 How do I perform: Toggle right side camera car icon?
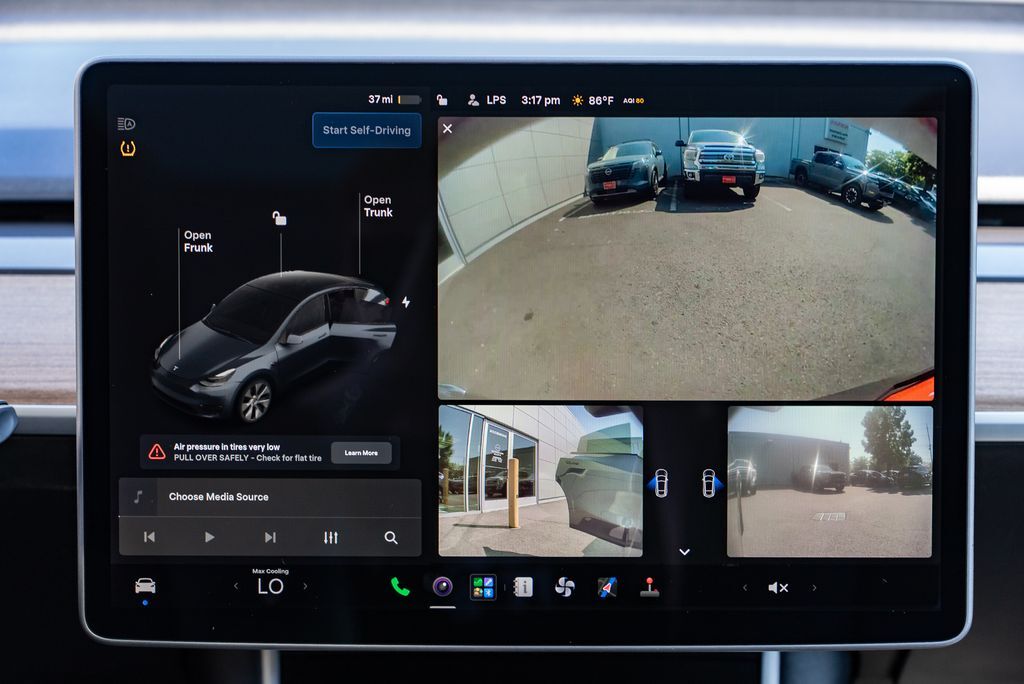710,483
